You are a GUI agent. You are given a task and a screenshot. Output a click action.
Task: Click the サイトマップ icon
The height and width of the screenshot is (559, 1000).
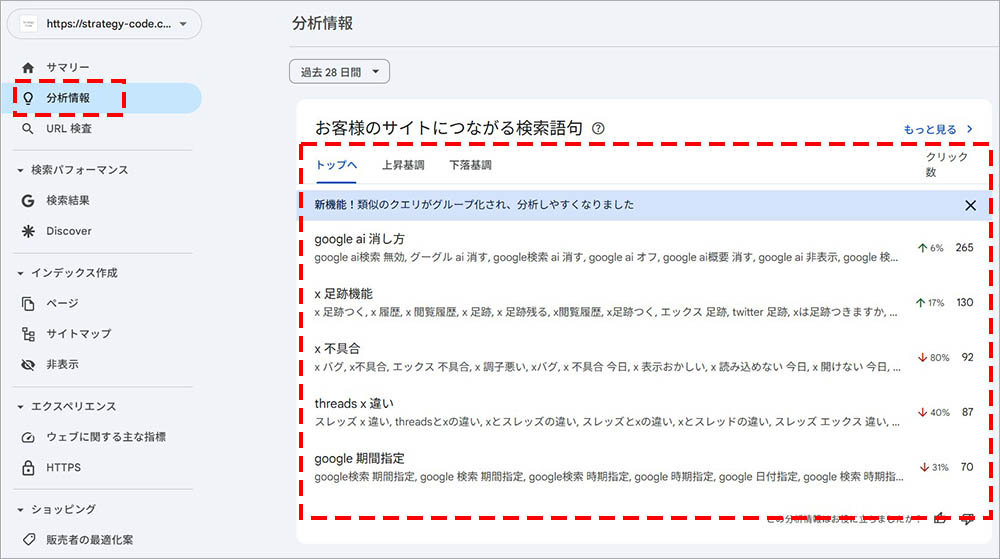click(28, 334)
